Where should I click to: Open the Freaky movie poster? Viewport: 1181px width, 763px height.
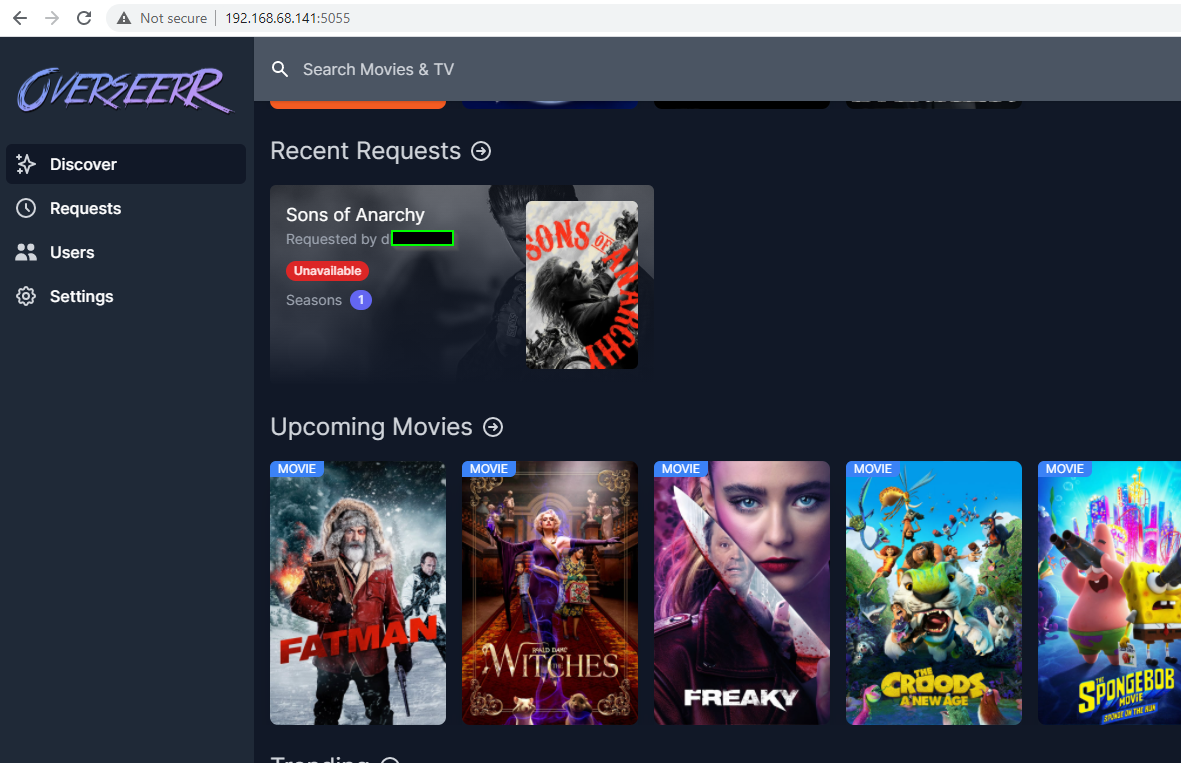(x=742, y=593)
